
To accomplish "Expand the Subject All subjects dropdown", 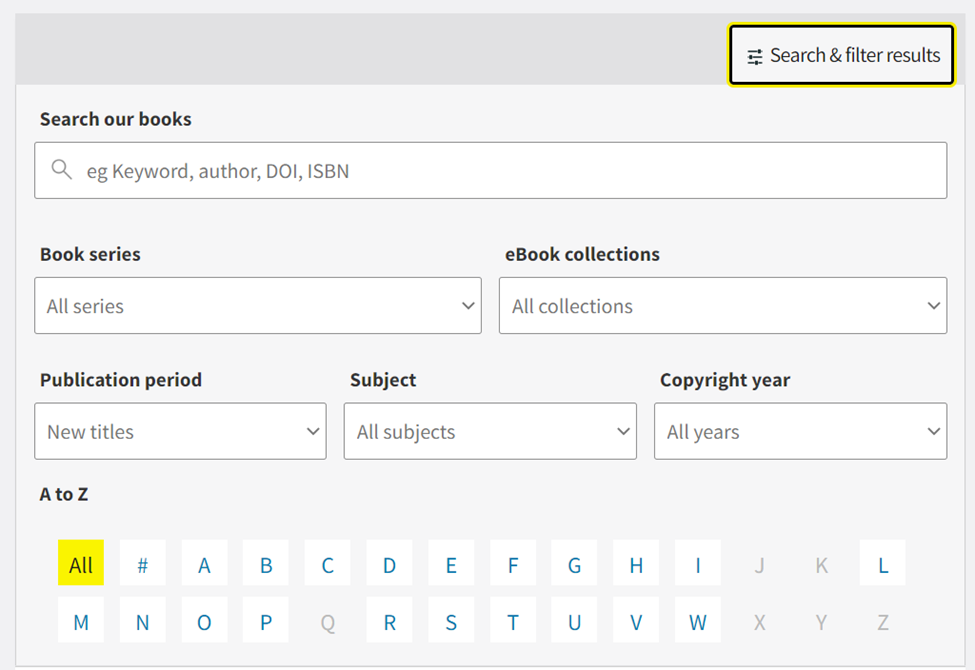I will [490, 431].
